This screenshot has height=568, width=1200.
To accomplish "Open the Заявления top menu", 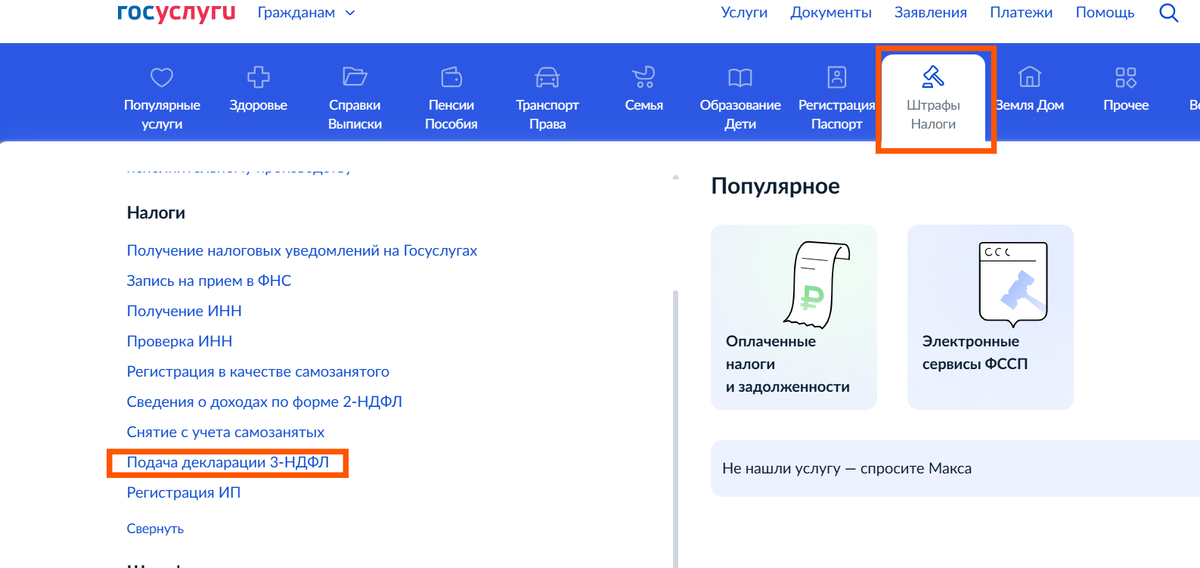I will [931, 13].
